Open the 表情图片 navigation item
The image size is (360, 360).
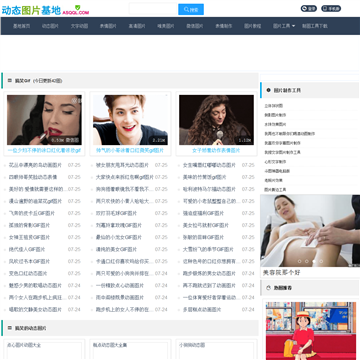[x=108, y=26]
